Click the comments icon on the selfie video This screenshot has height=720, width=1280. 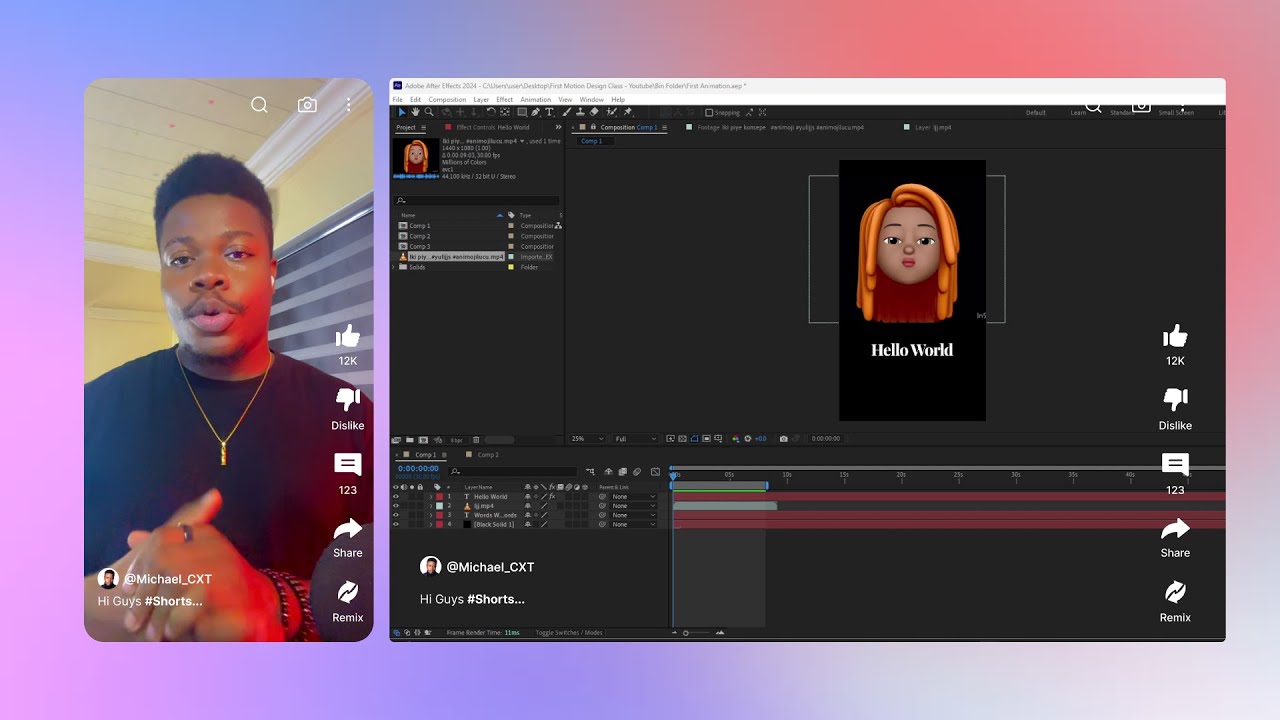point(348,464)
